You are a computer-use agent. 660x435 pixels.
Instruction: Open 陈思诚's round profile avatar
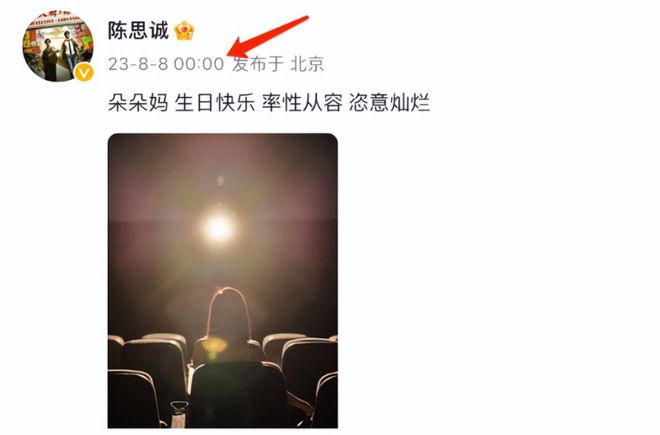pos(58,45)
